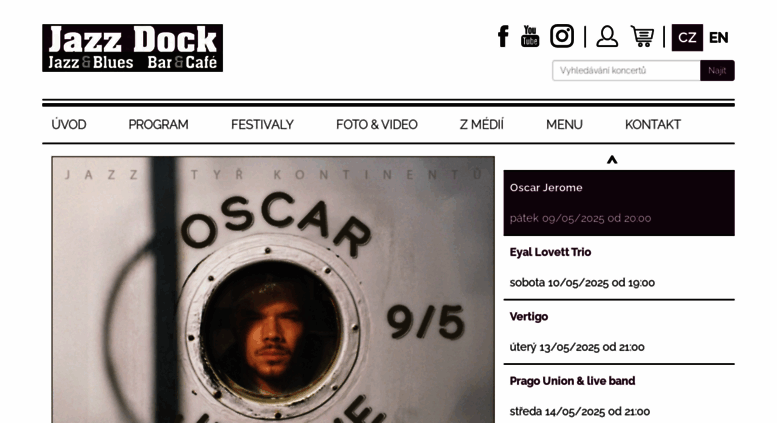Open the user account icon
This screenshot has width=777, height=423.
pyautogui.click(x=607, y=37)
